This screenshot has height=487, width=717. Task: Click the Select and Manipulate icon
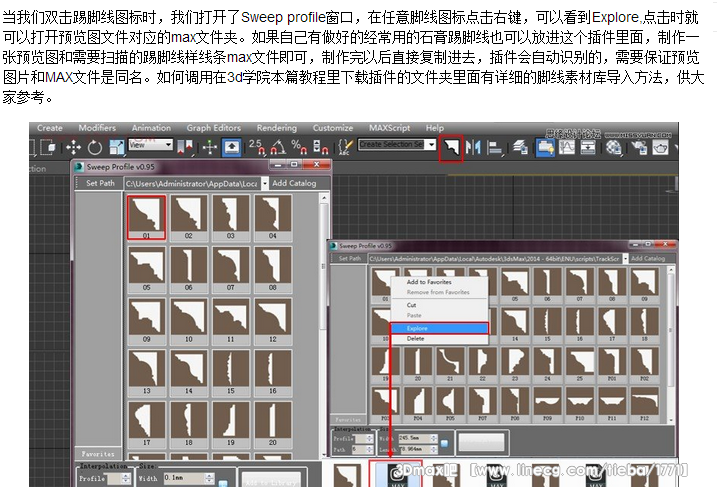[210, 147]
